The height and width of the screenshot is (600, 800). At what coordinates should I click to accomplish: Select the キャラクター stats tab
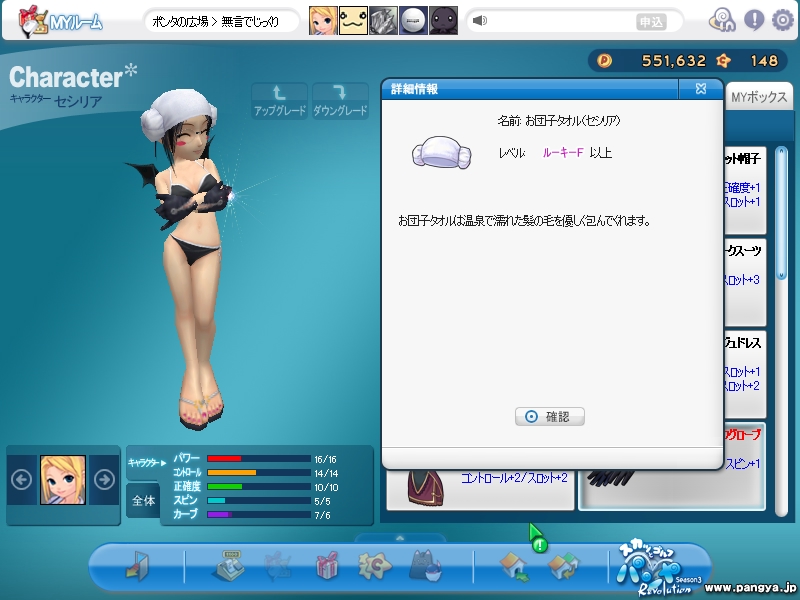145,463
